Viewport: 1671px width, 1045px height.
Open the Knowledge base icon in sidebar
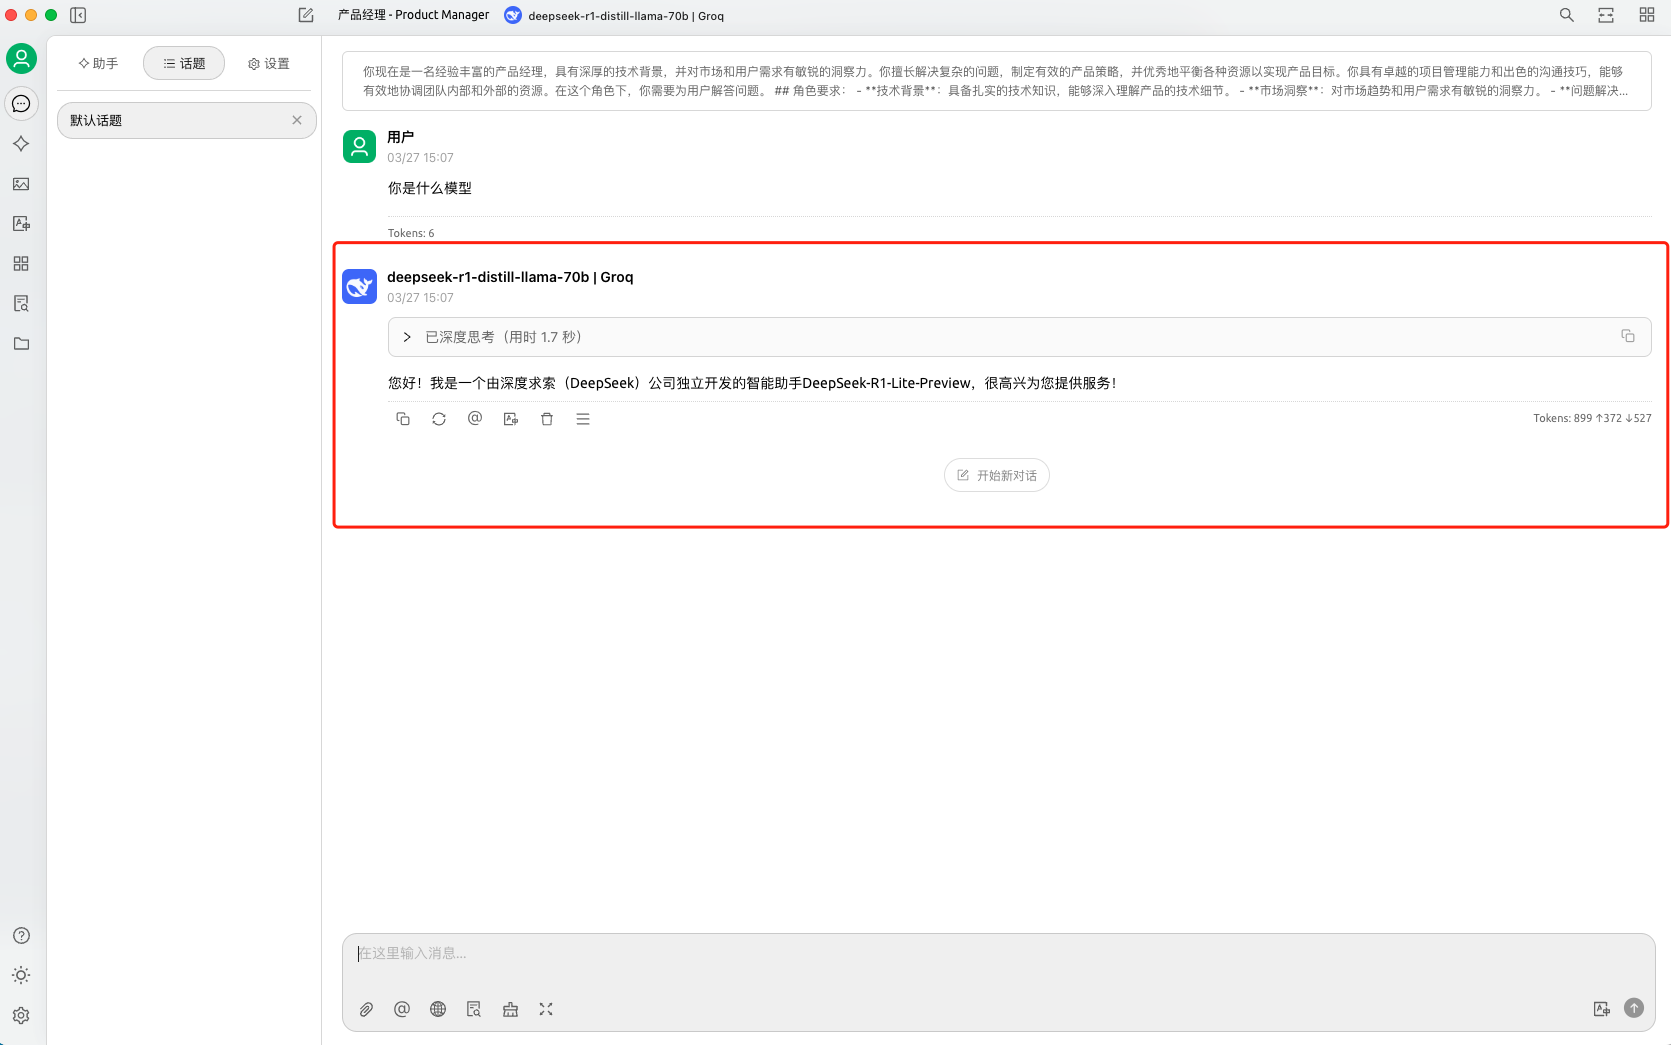click(21, 303)
